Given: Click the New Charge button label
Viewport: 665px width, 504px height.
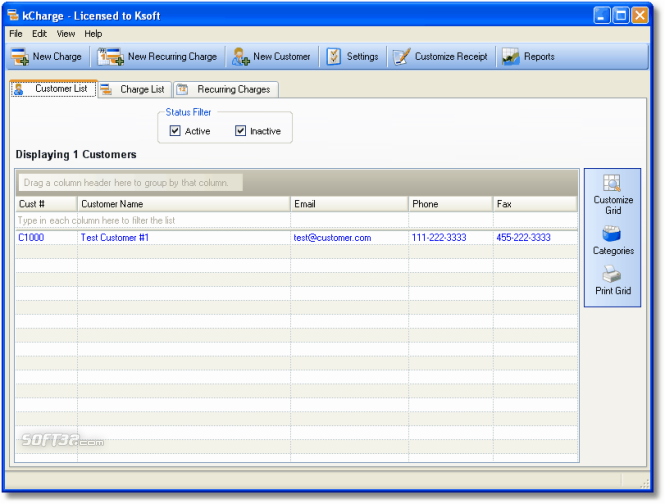Looking at the screenshot, I should pos(57,56).
